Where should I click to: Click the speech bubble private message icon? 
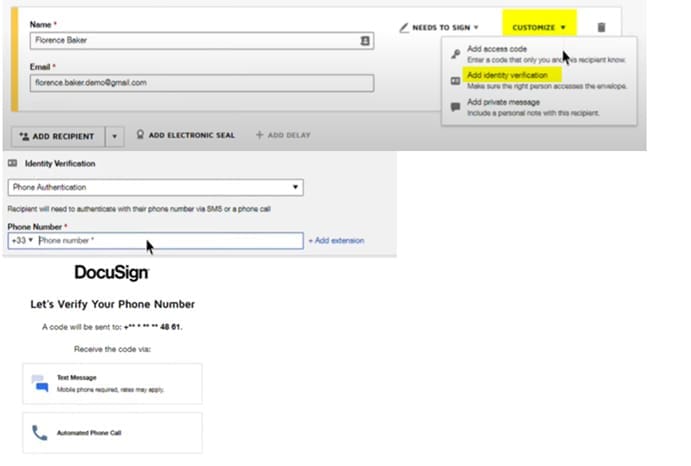point(455,106)
